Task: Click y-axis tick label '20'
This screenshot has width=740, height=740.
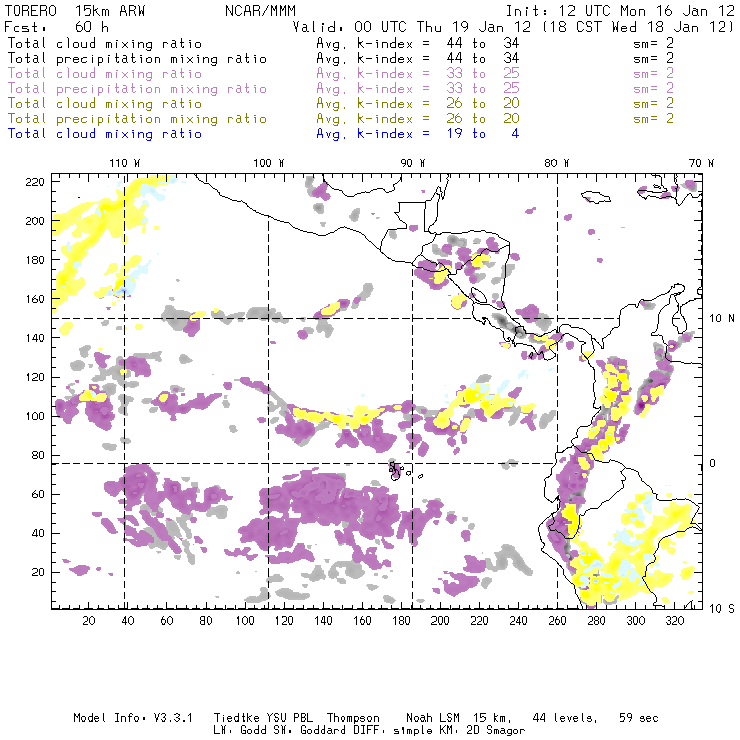Action: 38,572
